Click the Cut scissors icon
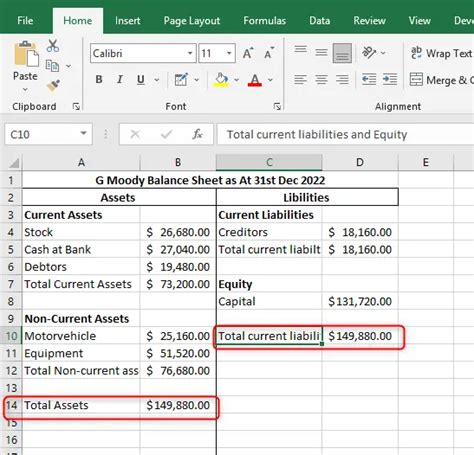 pyautogui.click(x=53, y=46)
